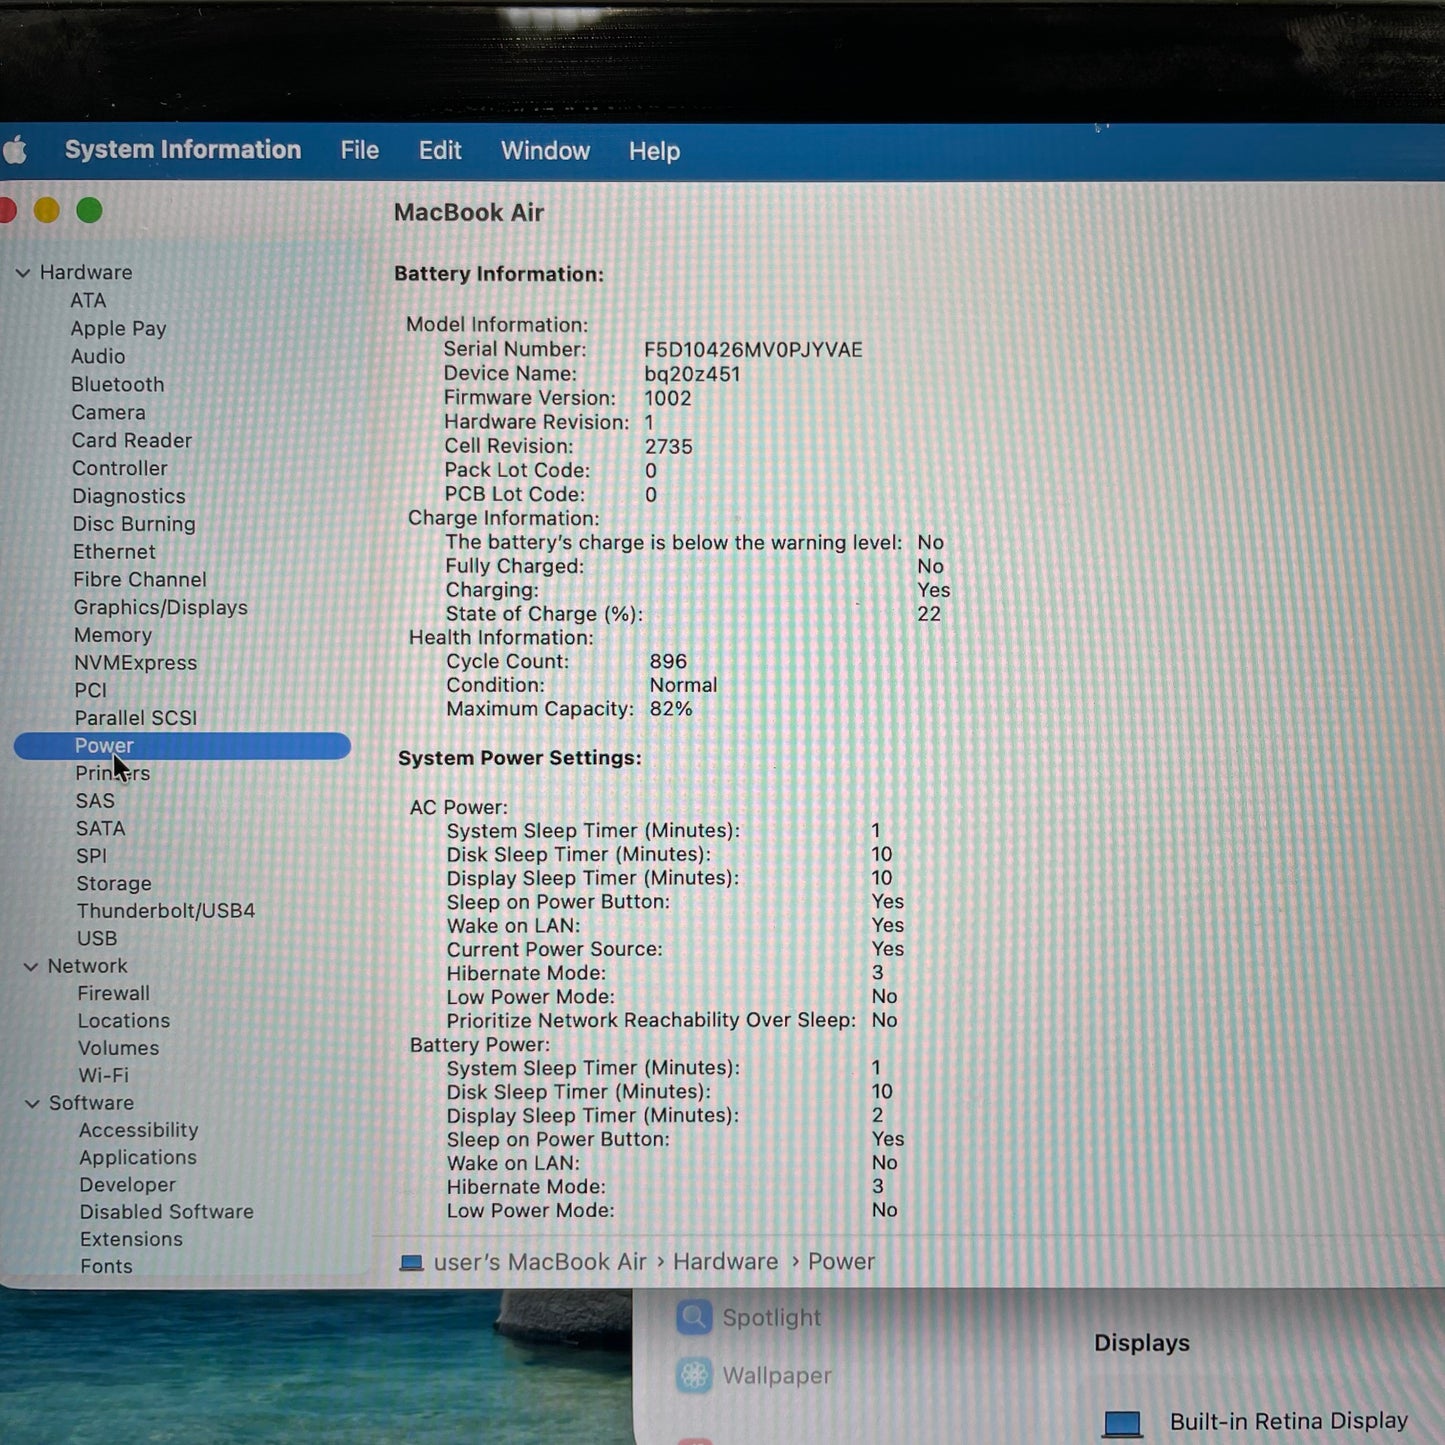
Task: Select Graphics/Displays in the sidebar
Action: pos(160,607)
